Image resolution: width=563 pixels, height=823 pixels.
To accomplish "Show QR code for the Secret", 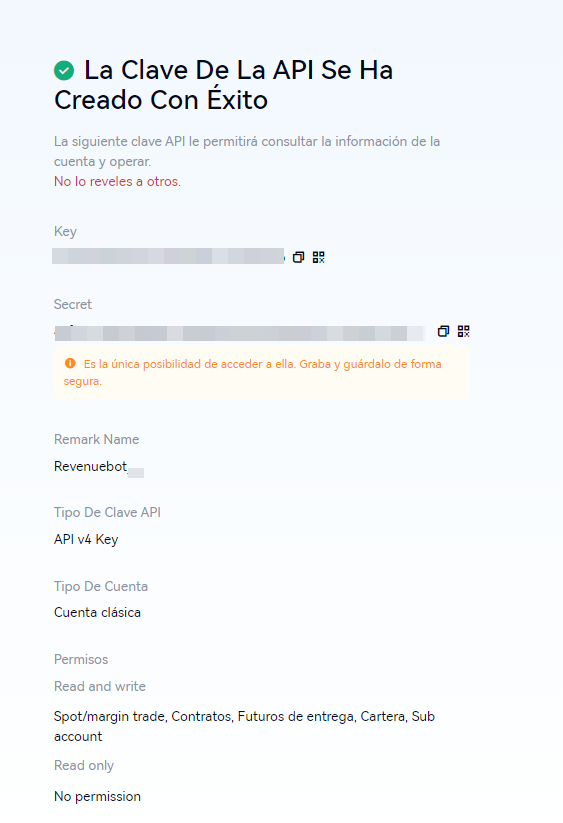I will pyautogui.click(x=463, y=331).
